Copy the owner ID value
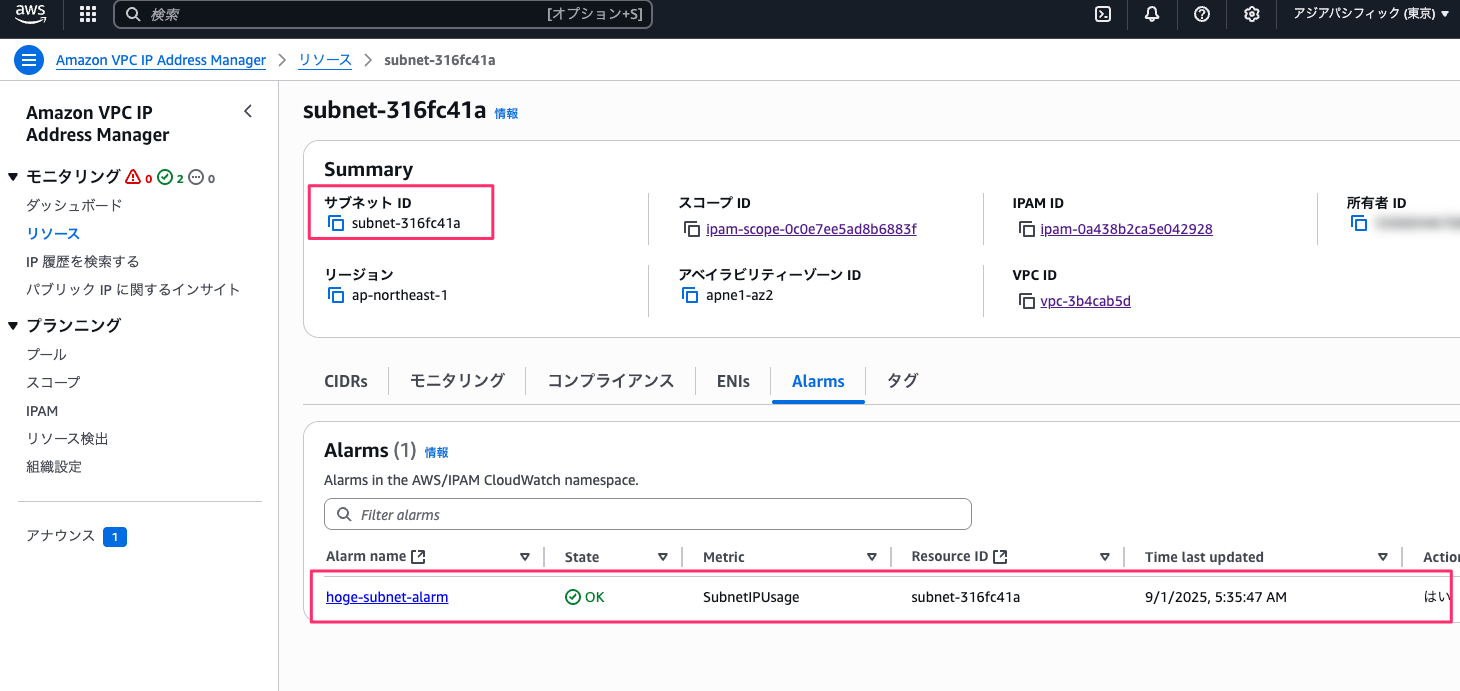 (x=1359, y=223)
